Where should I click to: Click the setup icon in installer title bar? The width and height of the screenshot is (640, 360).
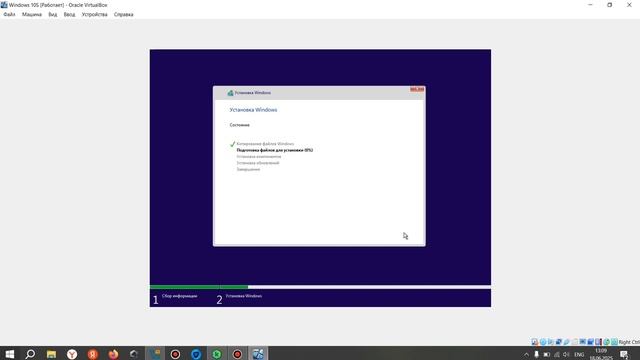(x=230, y=93)
